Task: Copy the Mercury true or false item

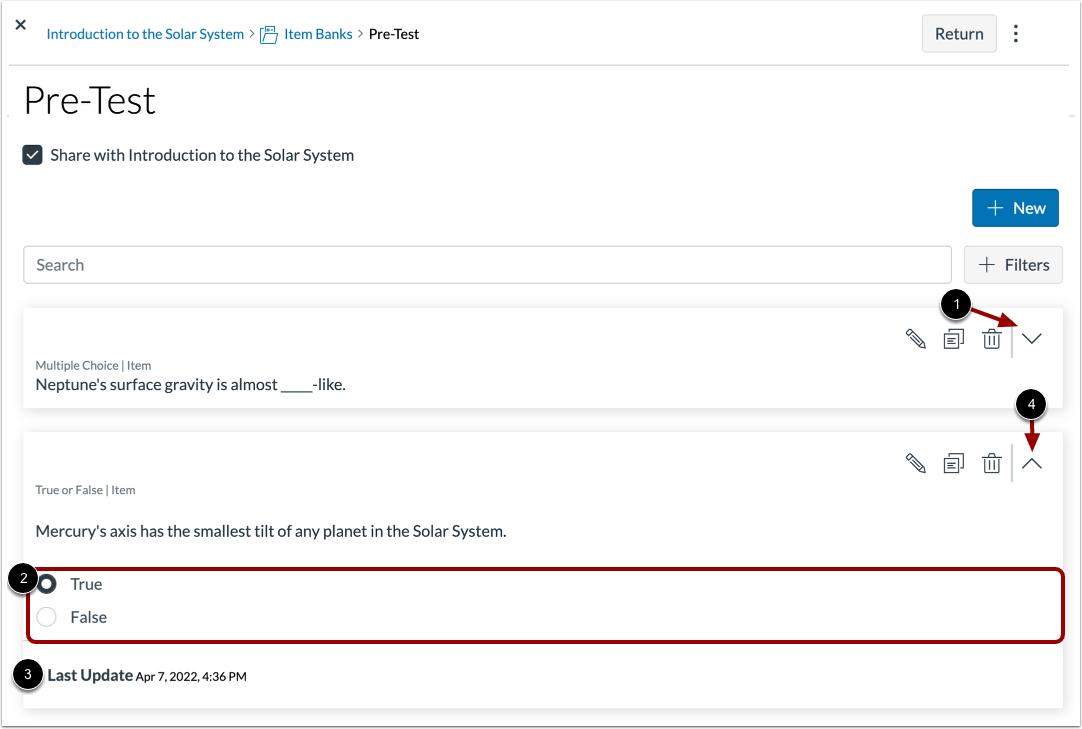Action: (x=953, y=463)
